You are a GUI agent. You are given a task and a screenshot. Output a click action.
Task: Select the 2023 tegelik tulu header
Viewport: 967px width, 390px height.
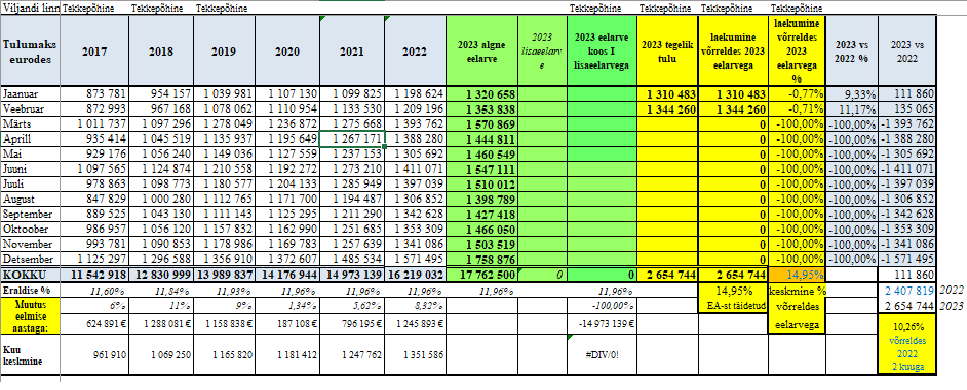pos(668,51)
